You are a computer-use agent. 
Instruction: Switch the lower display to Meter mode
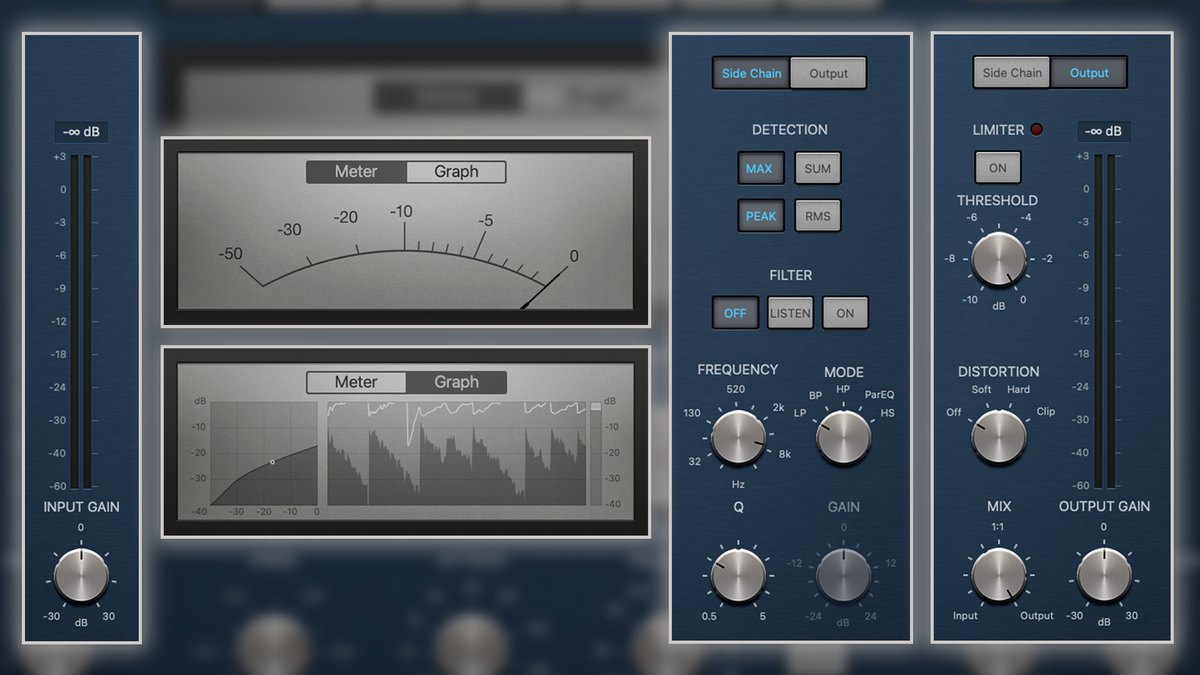point(356,382)
